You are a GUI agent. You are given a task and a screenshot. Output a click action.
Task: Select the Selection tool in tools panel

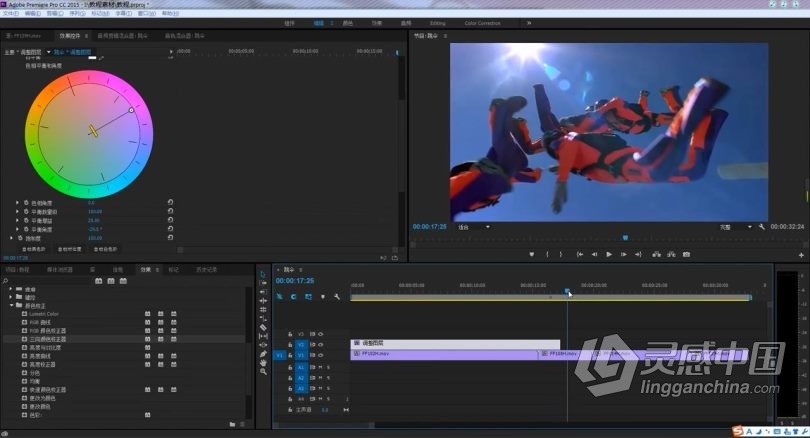pyautogui.click(x=263, y=274)
